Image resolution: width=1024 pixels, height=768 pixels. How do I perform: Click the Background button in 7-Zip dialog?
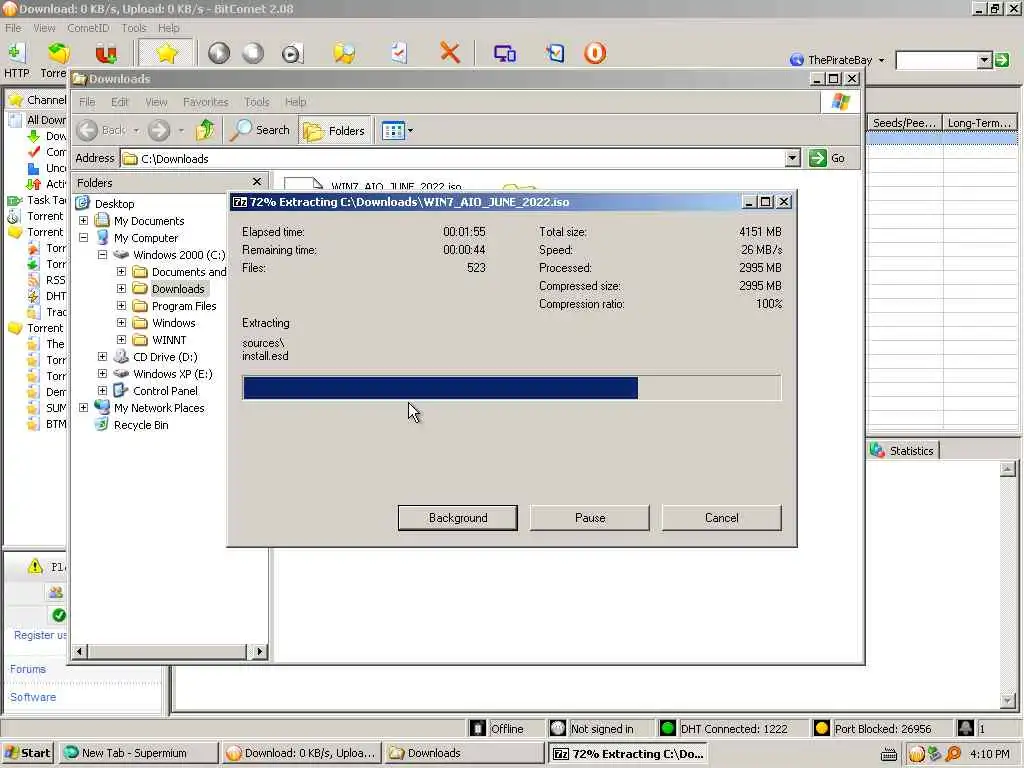coord(458,518)
